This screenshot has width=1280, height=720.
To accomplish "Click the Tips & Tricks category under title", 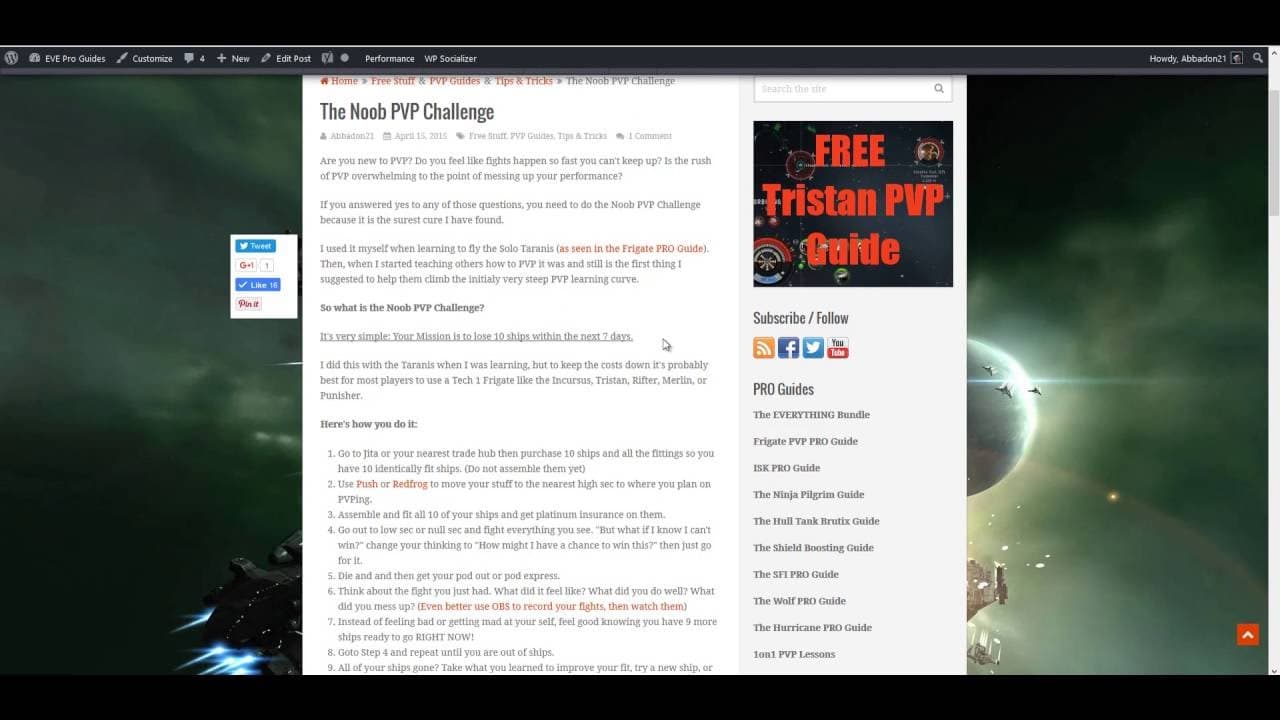I will coord(582,136).
